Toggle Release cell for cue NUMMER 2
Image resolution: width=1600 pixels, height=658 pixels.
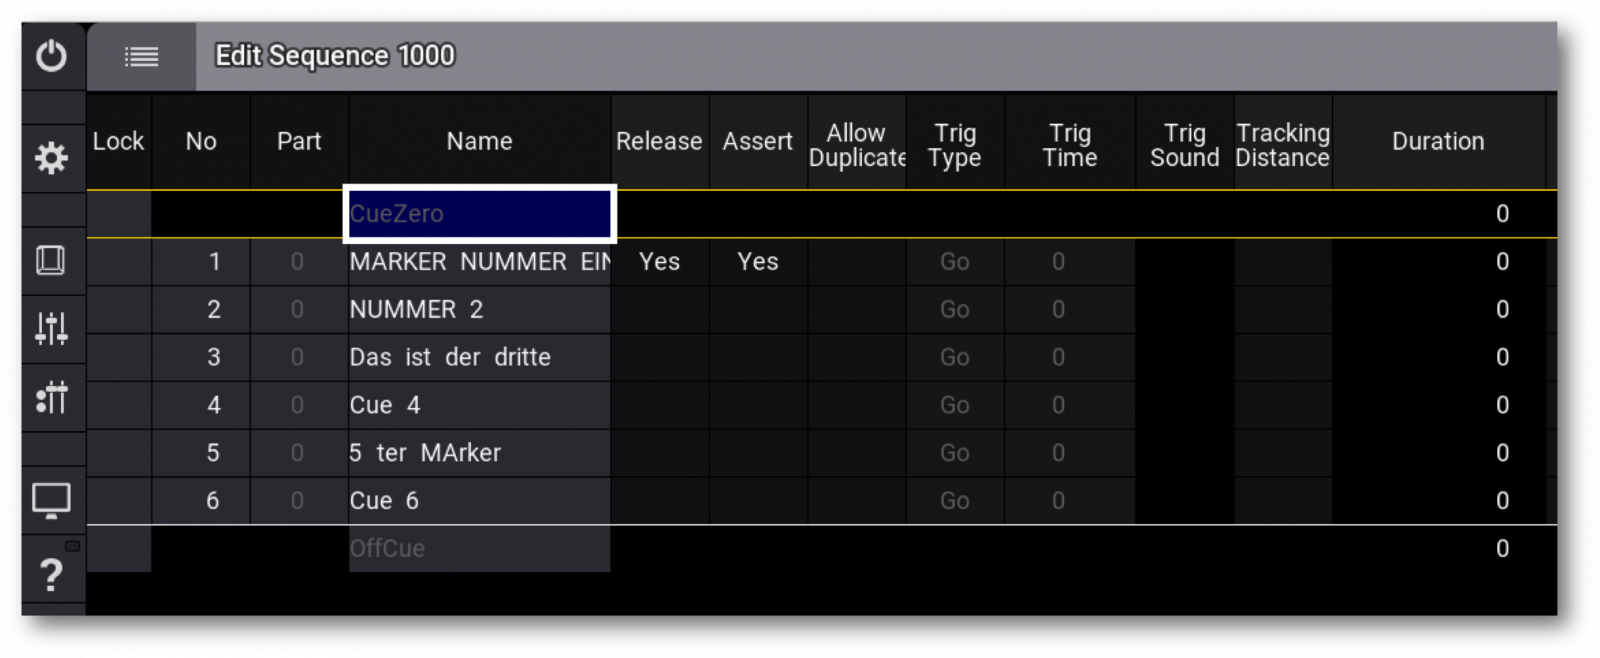pos(659,310)
